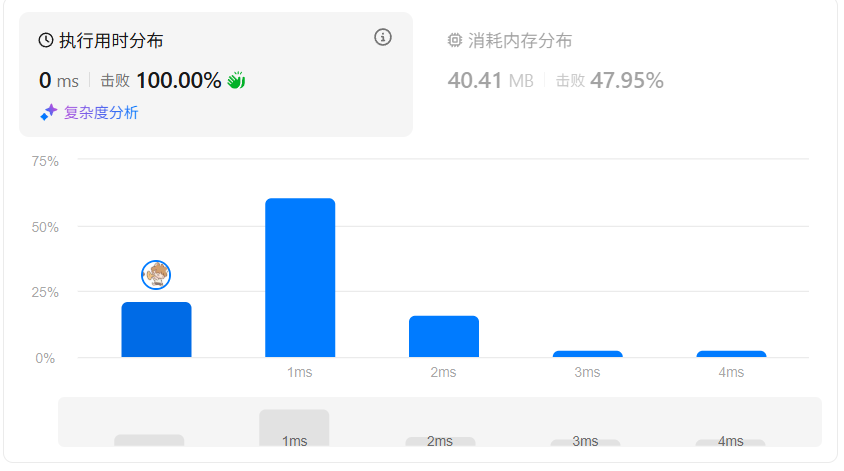Click the 4ms x-axis label under chart

click(731, 372)
